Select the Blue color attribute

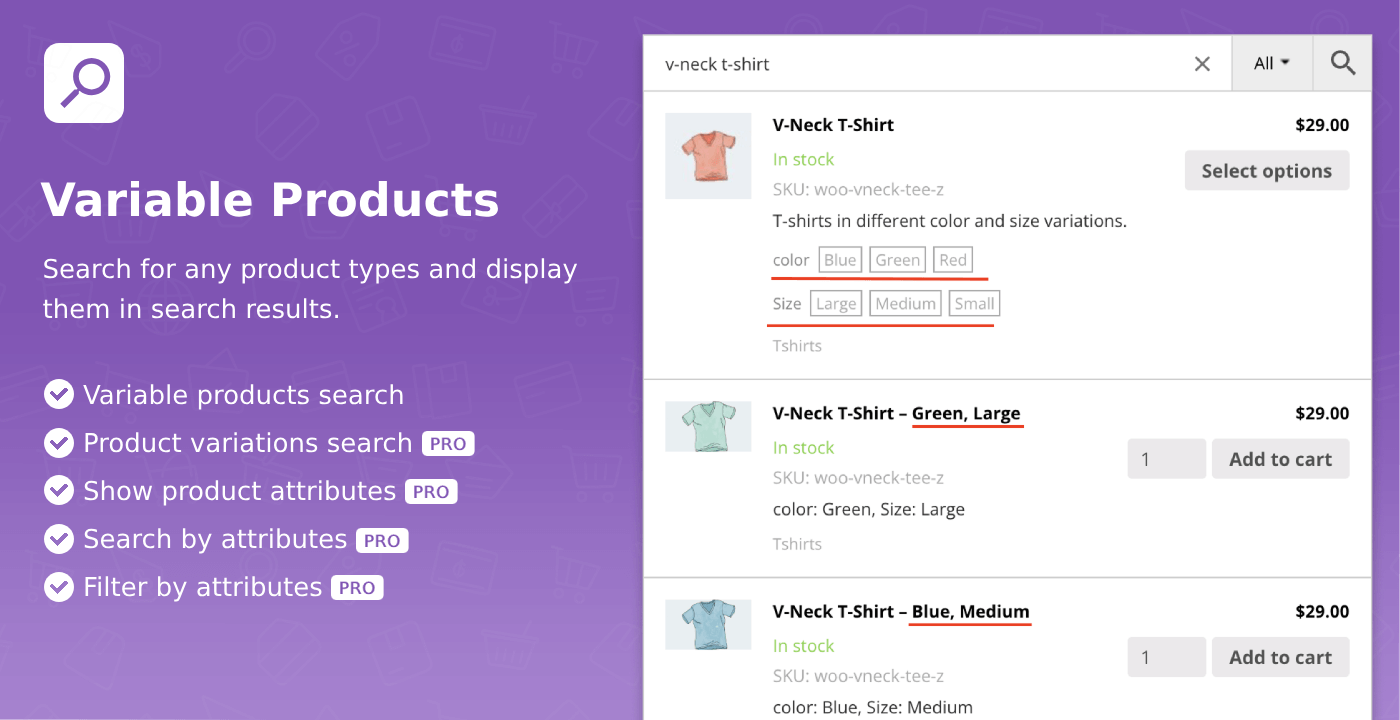(x=840, y=260)
